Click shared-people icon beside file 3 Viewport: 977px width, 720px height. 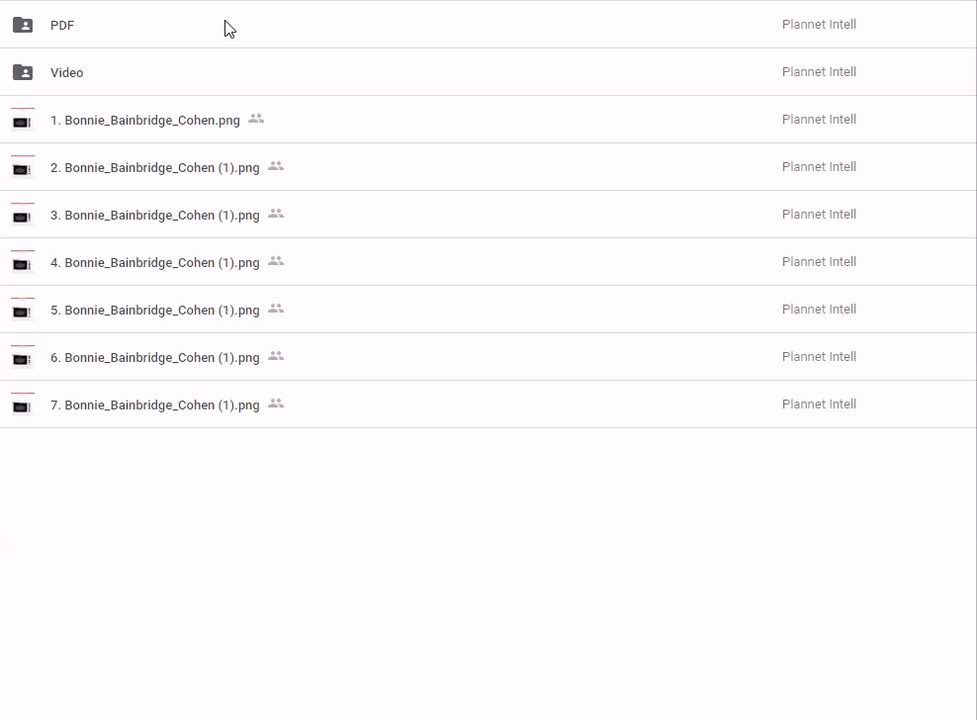click(x=276, y=214)
